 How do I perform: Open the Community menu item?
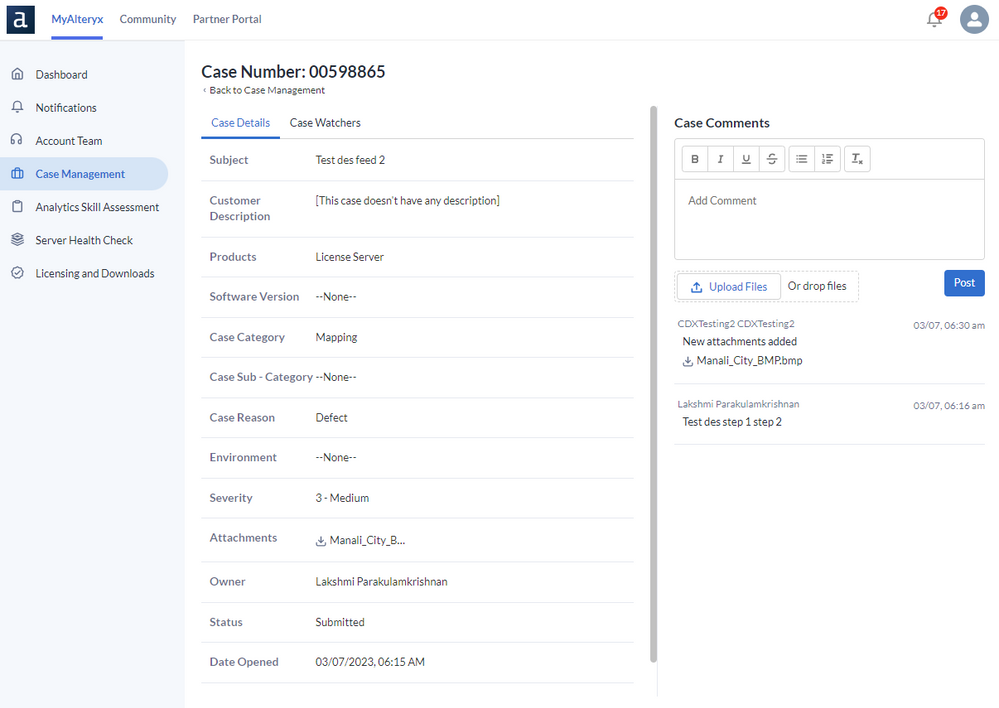pos(147,19)
